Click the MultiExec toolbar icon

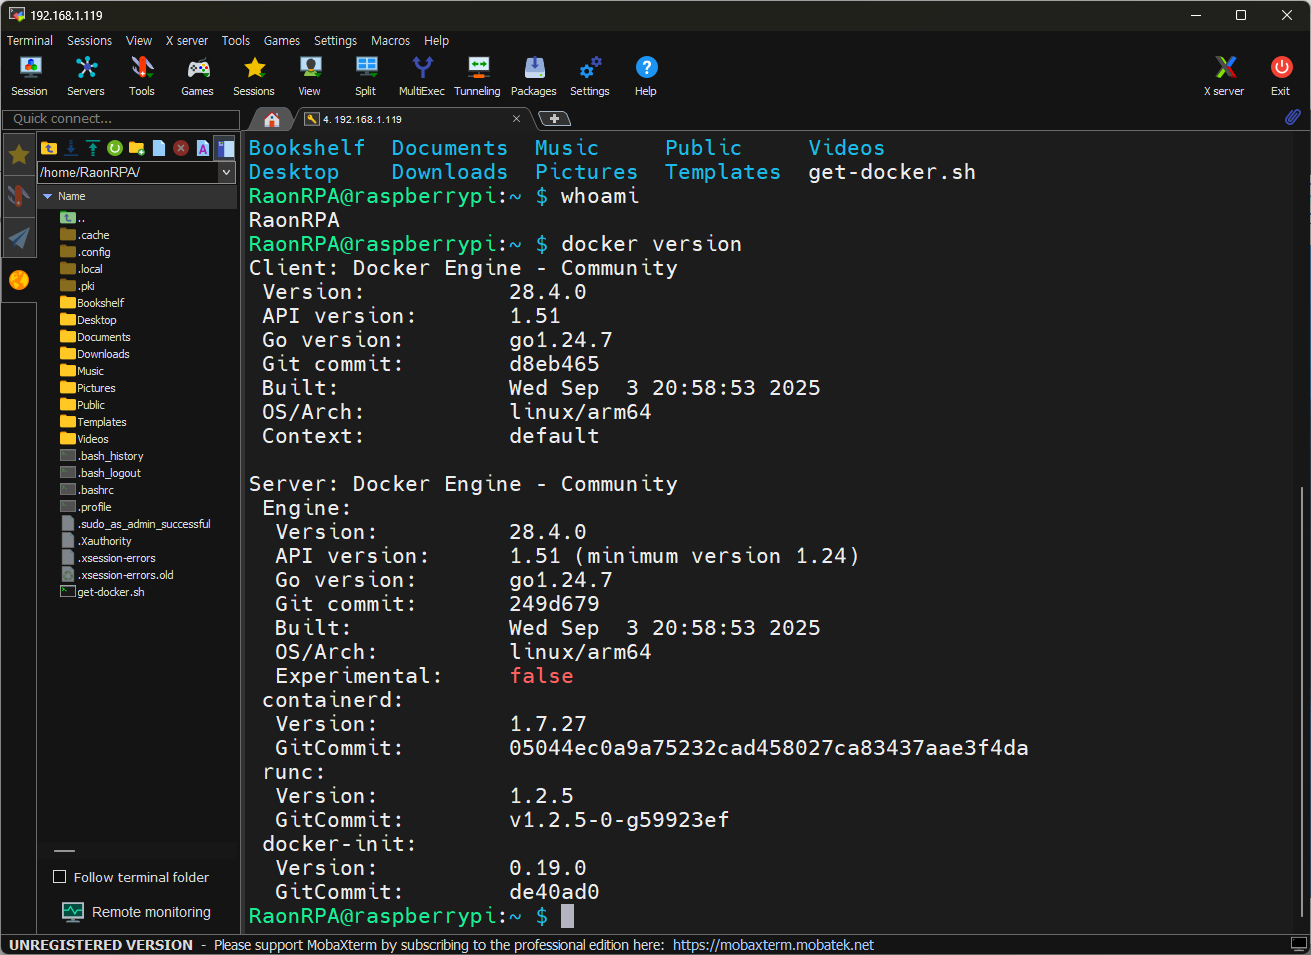(x=421, y=76)
